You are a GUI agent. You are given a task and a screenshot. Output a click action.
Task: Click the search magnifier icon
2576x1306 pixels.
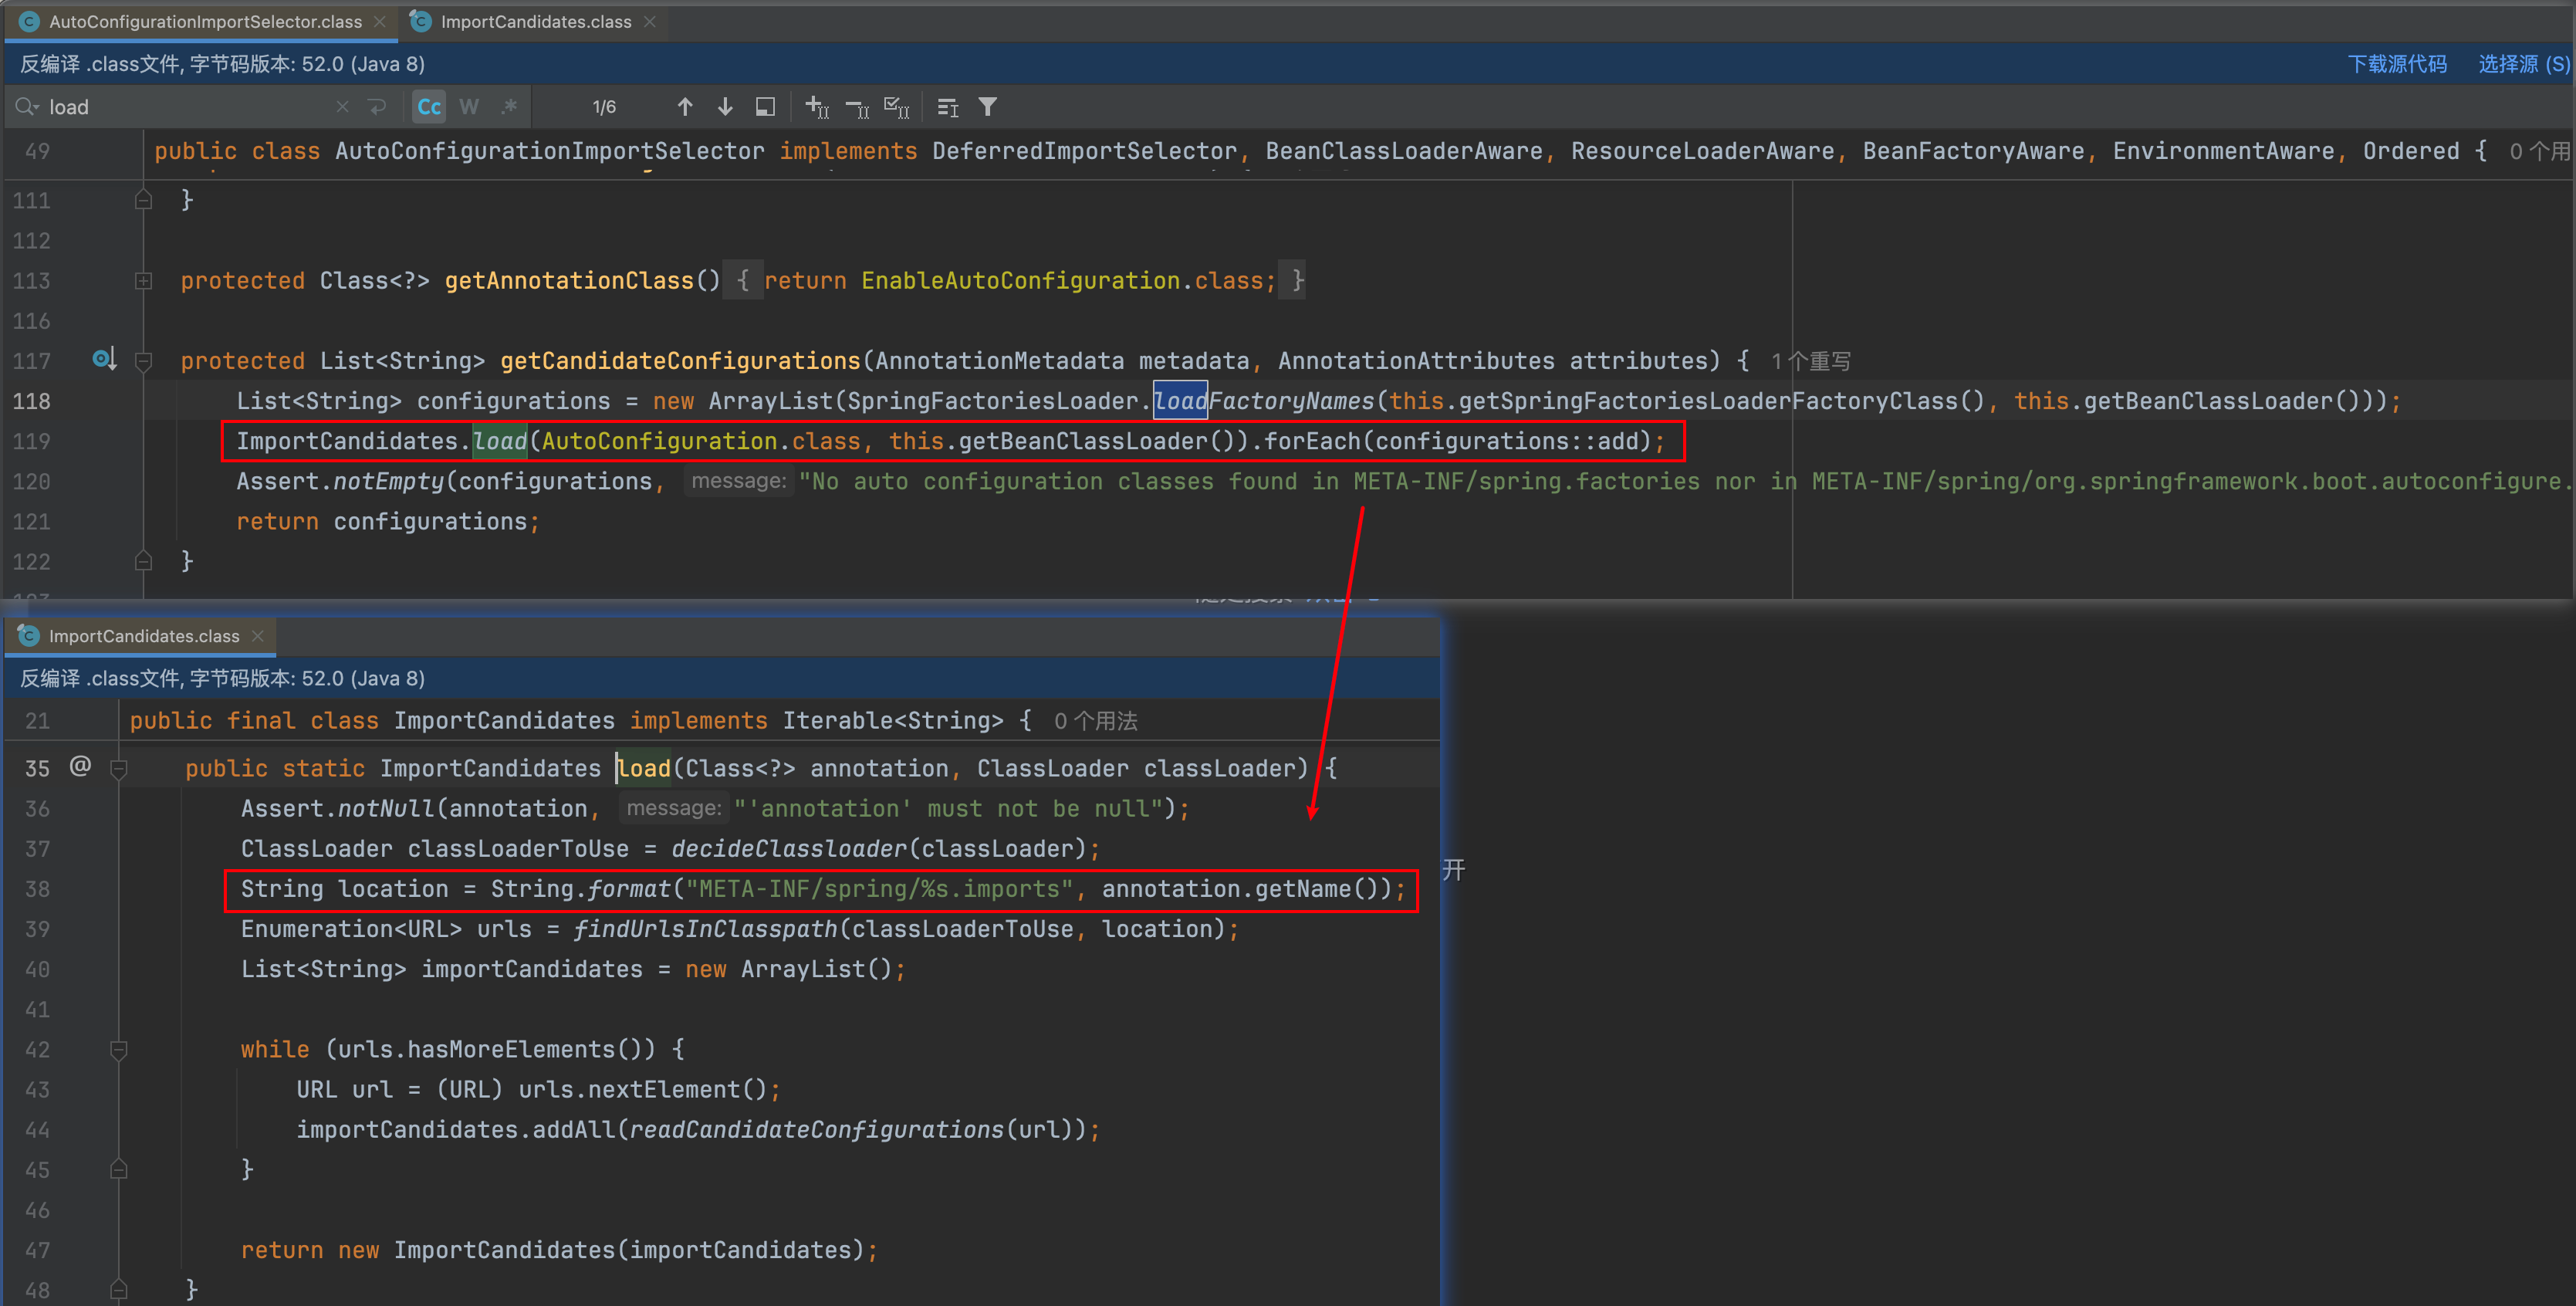pos(26,106)
